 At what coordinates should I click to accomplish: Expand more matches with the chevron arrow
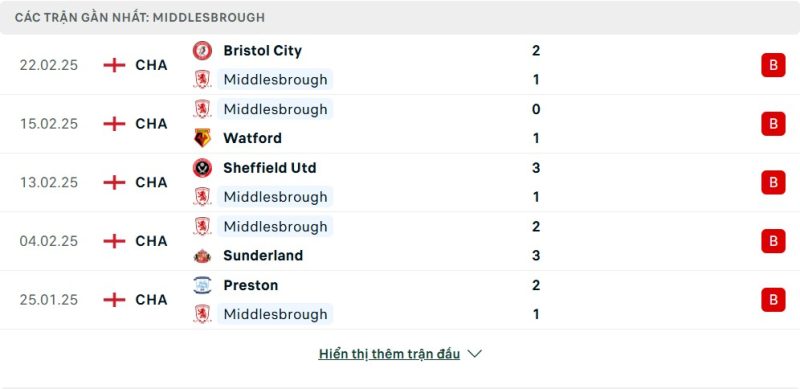point(474,354)
